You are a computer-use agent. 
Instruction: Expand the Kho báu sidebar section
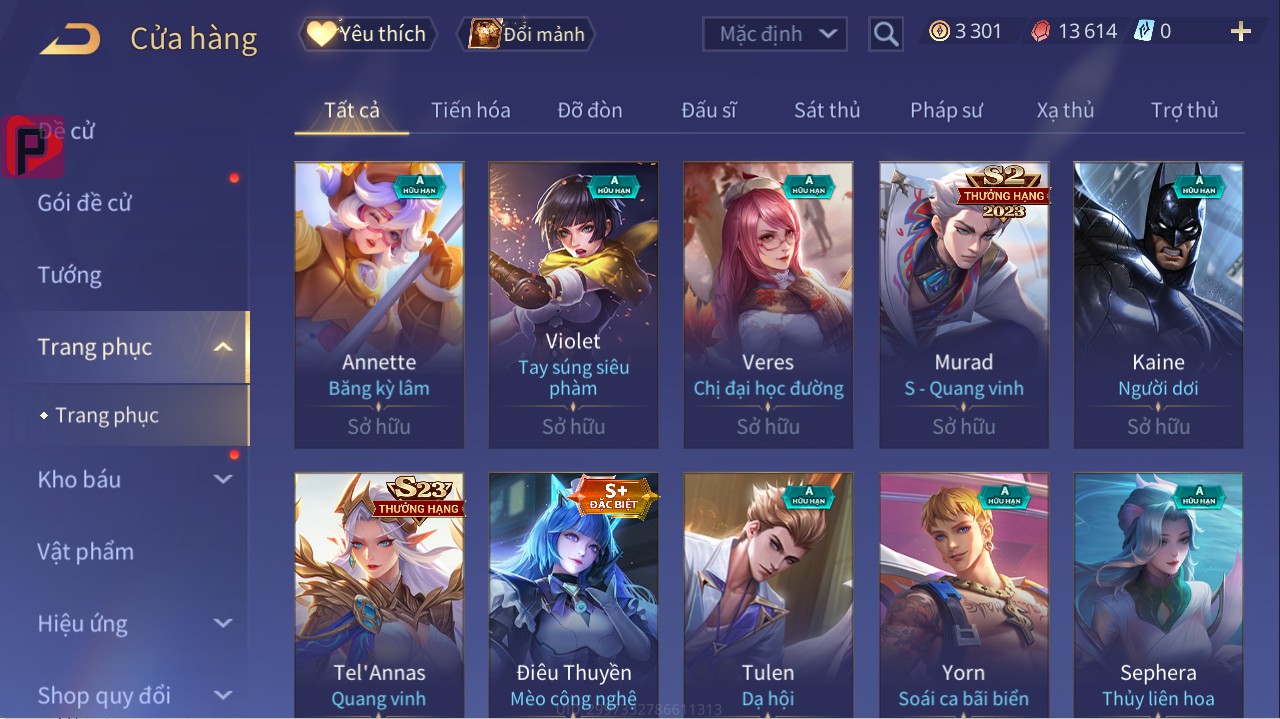(223, 479)
